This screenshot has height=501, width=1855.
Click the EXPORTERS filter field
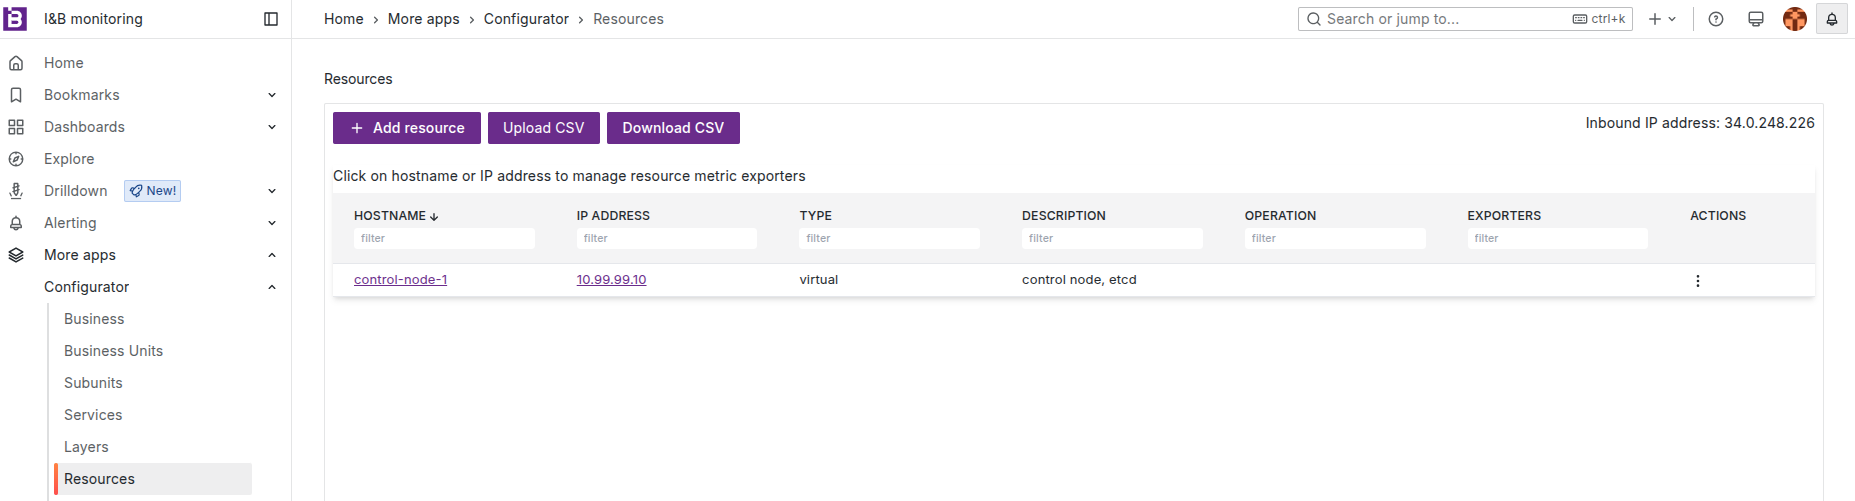pyautogui.click(x=1558, y=238)
